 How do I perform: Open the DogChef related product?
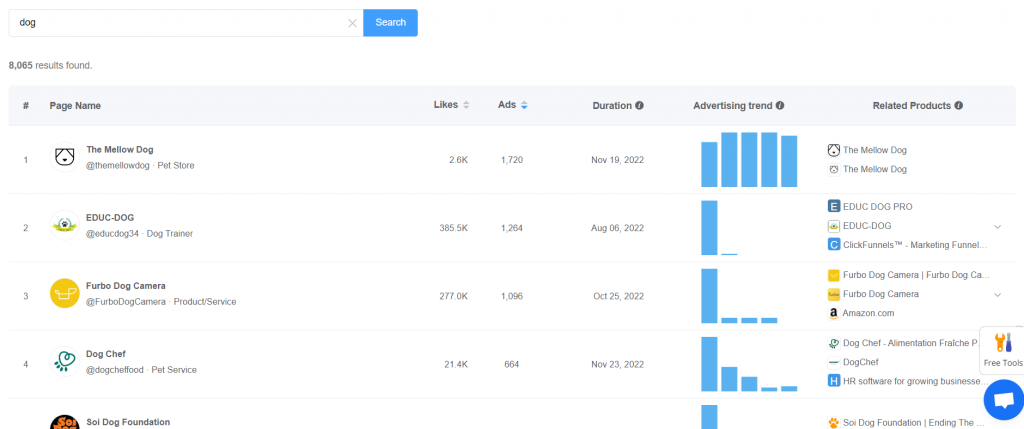[853, 362]
